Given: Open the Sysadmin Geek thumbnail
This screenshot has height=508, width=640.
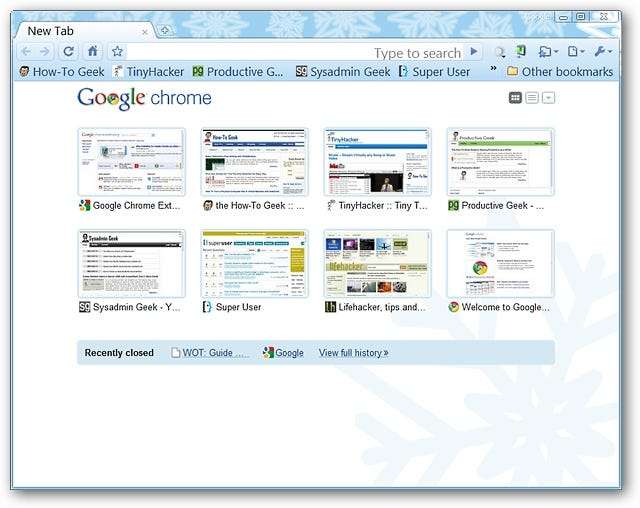Looking at the screenshot, I should [x=131, y=264].
